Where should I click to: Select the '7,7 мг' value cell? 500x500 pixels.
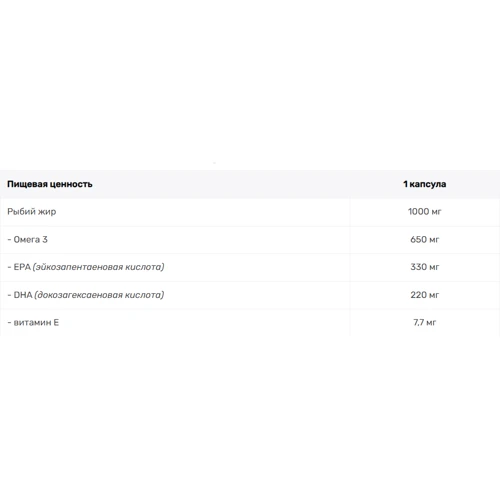pos(424,322)
